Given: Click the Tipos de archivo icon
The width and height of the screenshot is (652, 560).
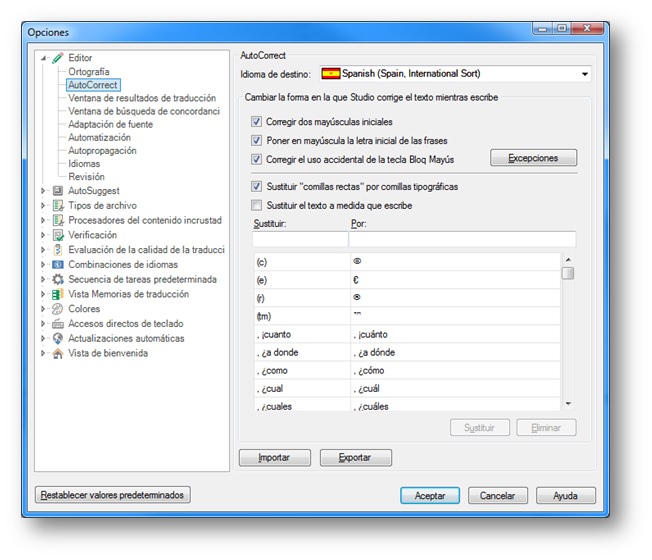Looking at the screenshot, I should [58, 205].
